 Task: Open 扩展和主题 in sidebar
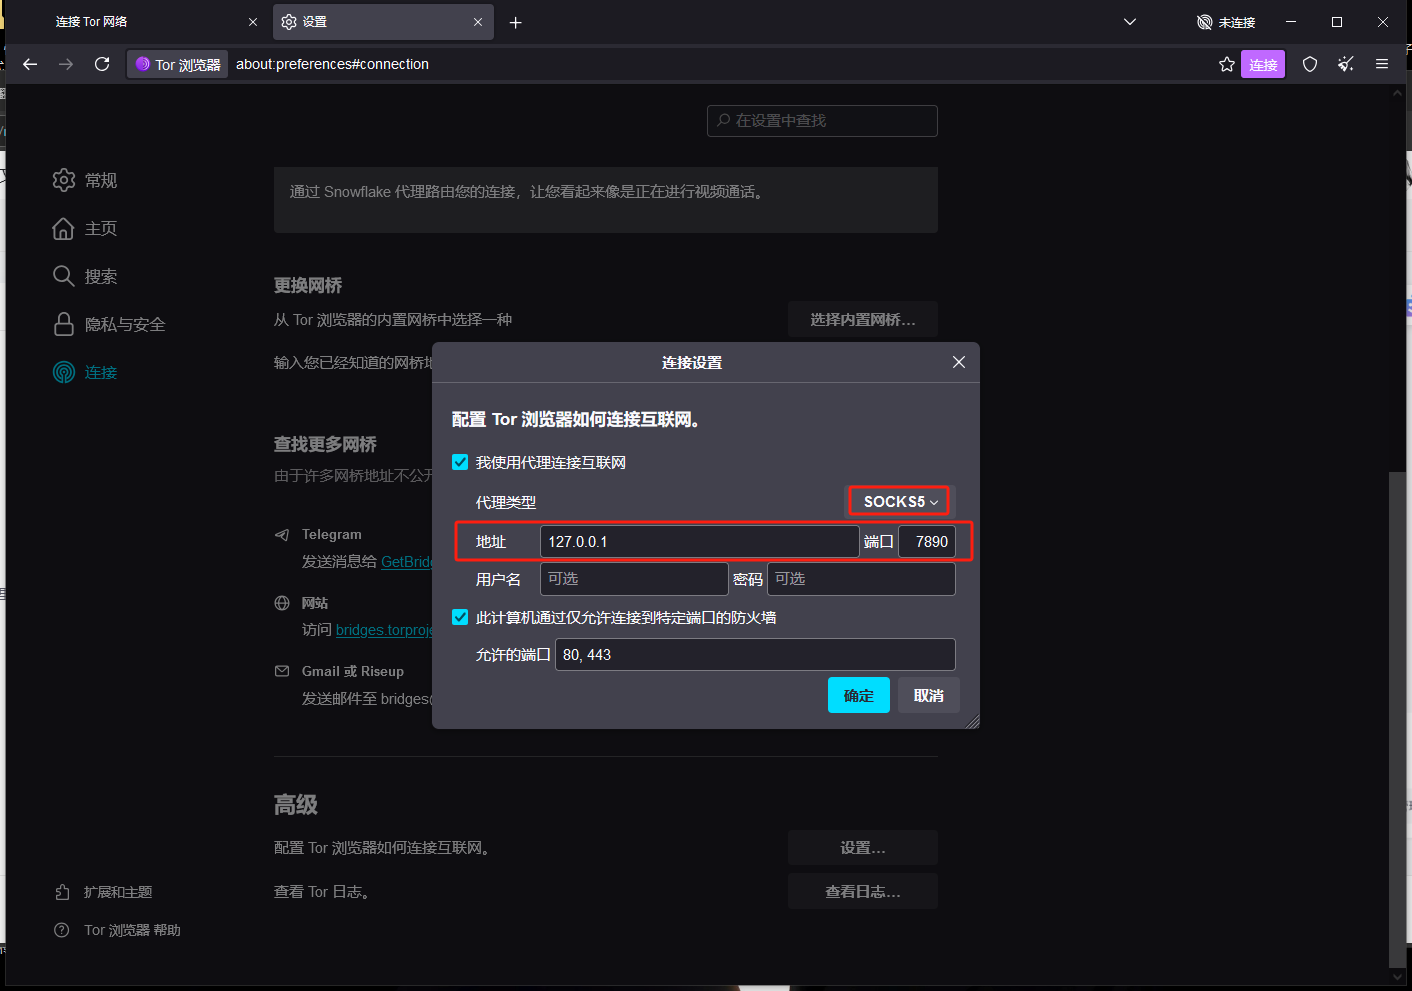click(x=103, y=892)
